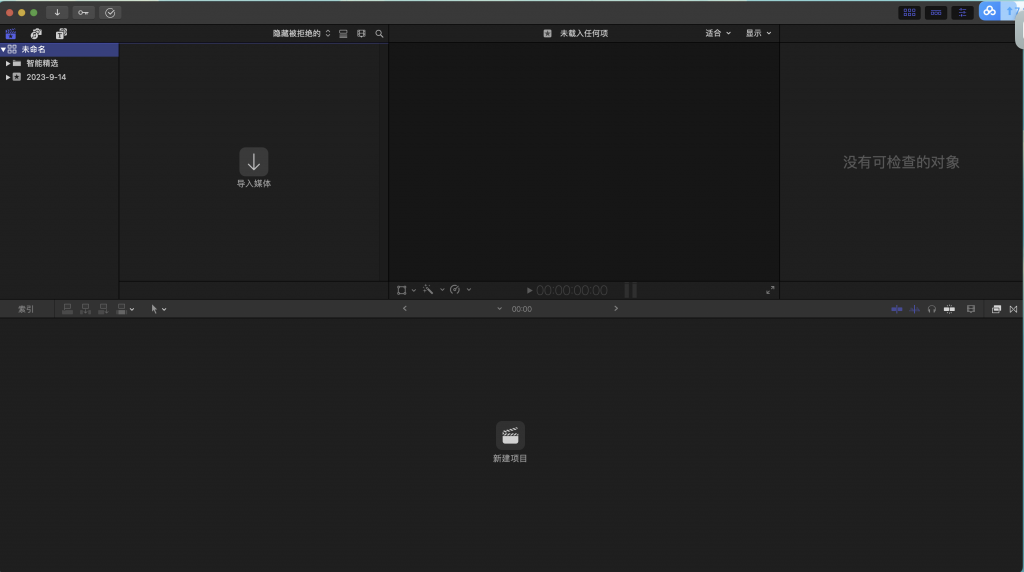
Task: Click the upload arrow icon at the top-right edge
Action: [x=1010, y=11]
